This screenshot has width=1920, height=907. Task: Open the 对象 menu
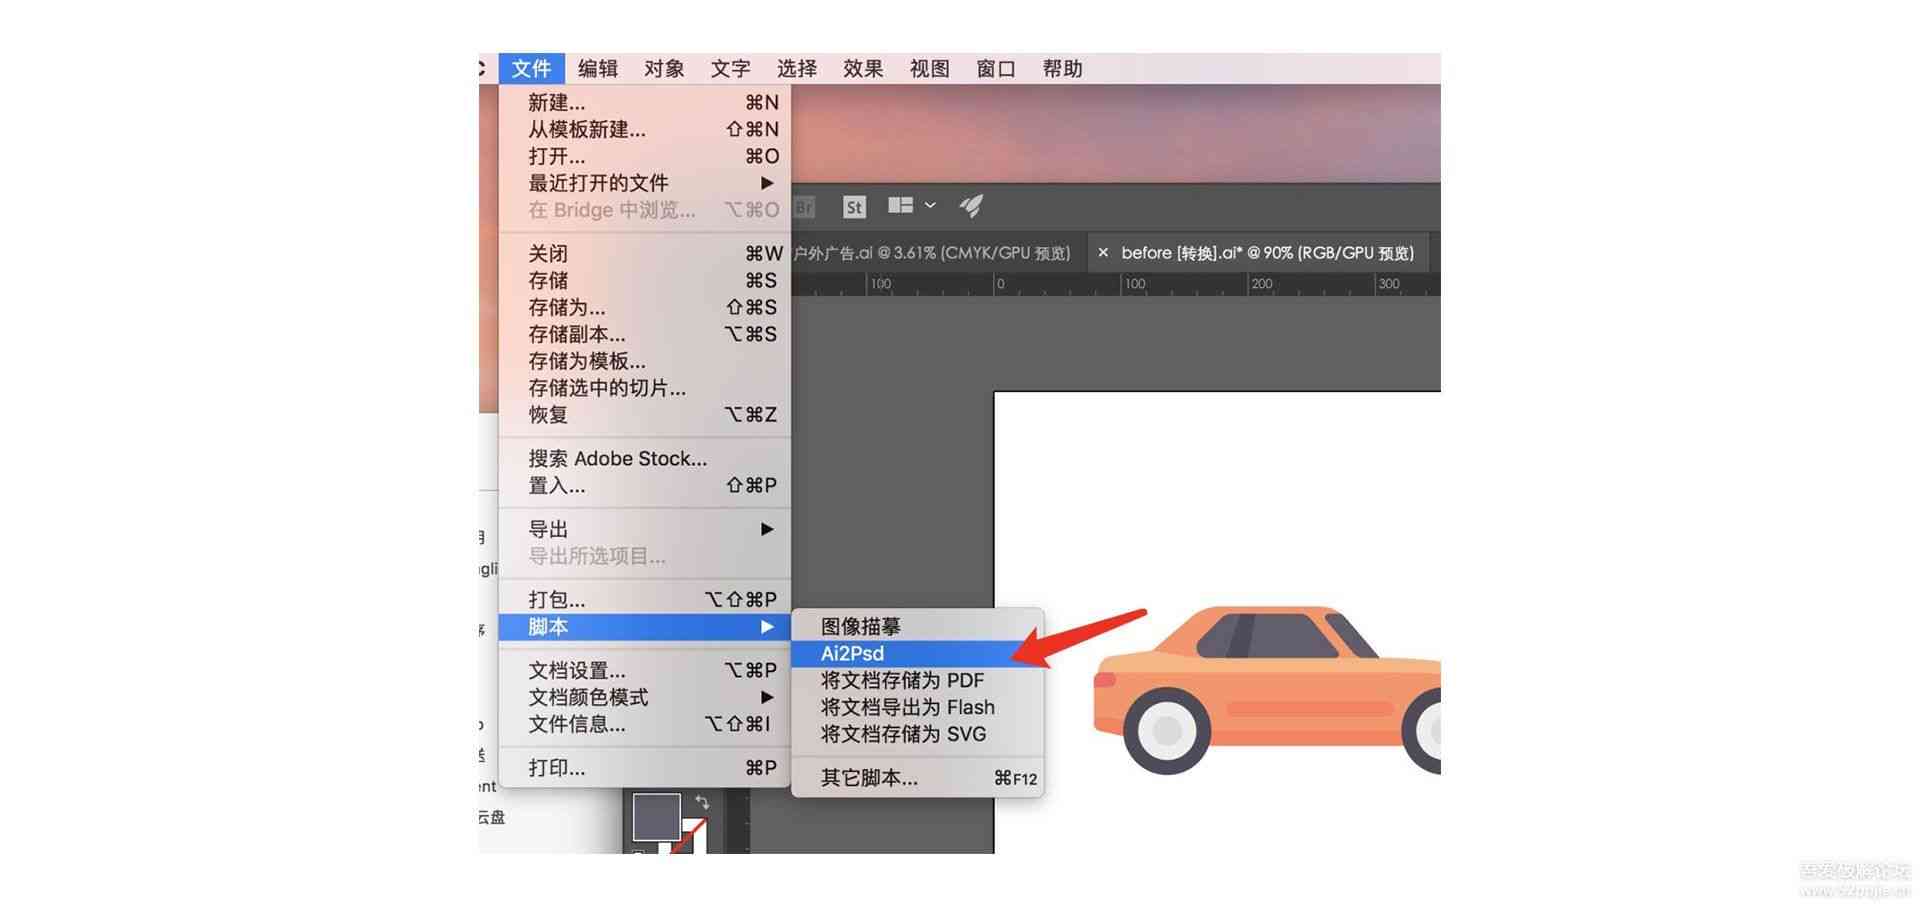pos(664,68)
